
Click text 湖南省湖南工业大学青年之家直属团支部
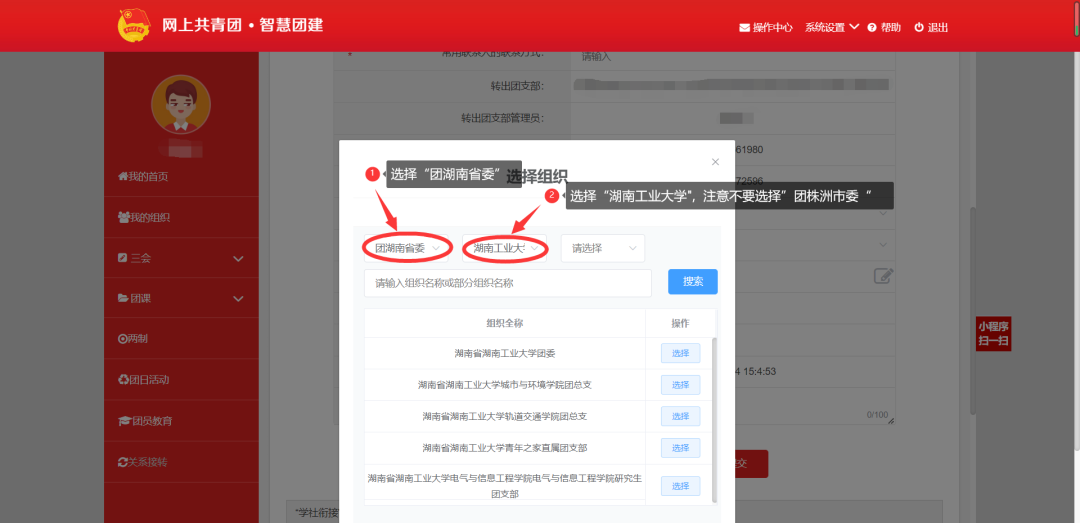point(504,448)
